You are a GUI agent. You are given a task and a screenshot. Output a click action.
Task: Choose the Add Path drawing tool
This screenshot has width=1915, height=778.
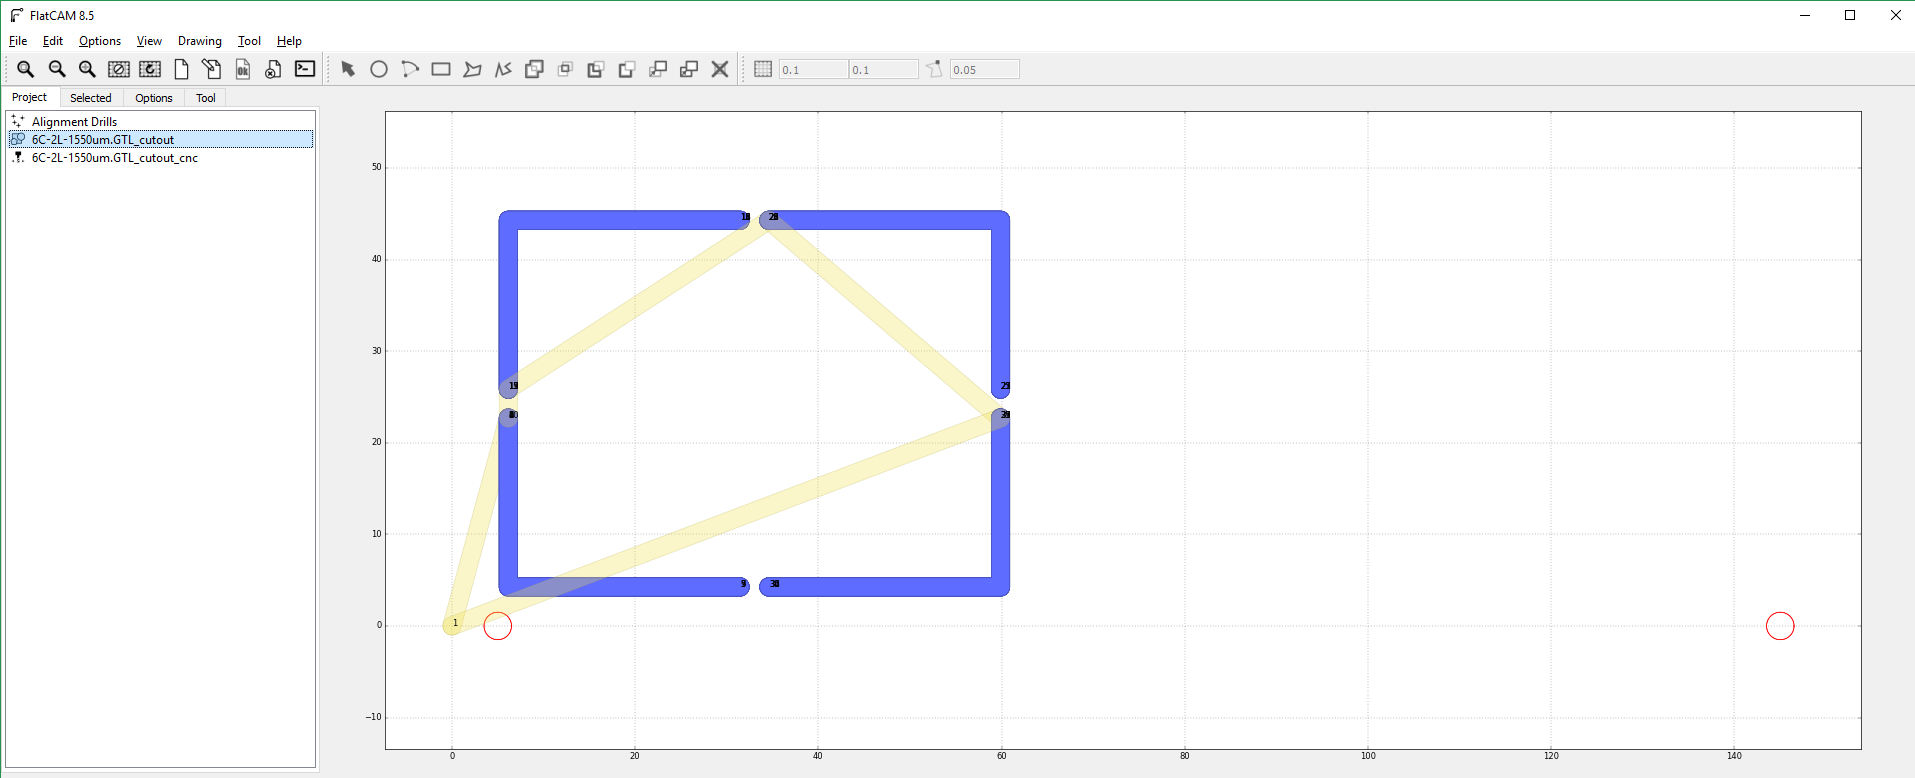pyautogui.click(x=503, y=69)
